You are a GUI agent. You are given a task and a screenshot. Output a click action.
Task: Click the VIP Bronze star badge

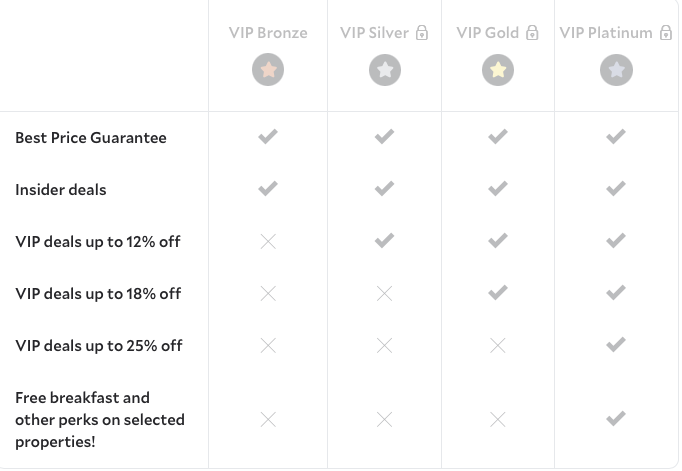[x=267, y=70]
